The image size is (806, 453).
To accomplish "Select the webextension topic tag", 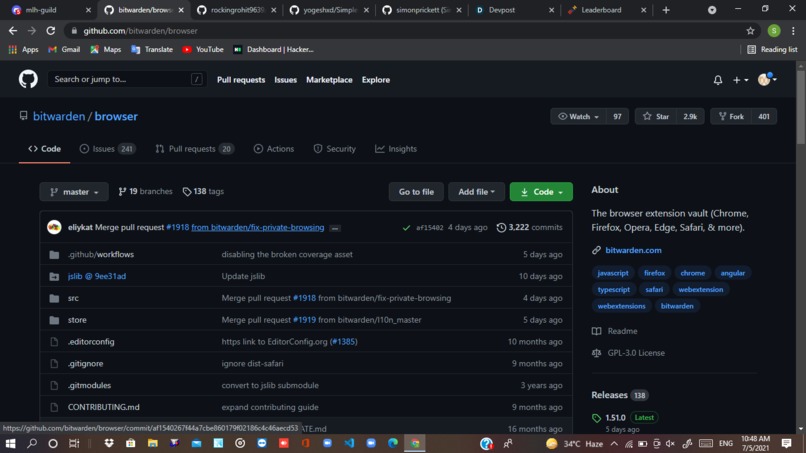I will tap(701, 289).
